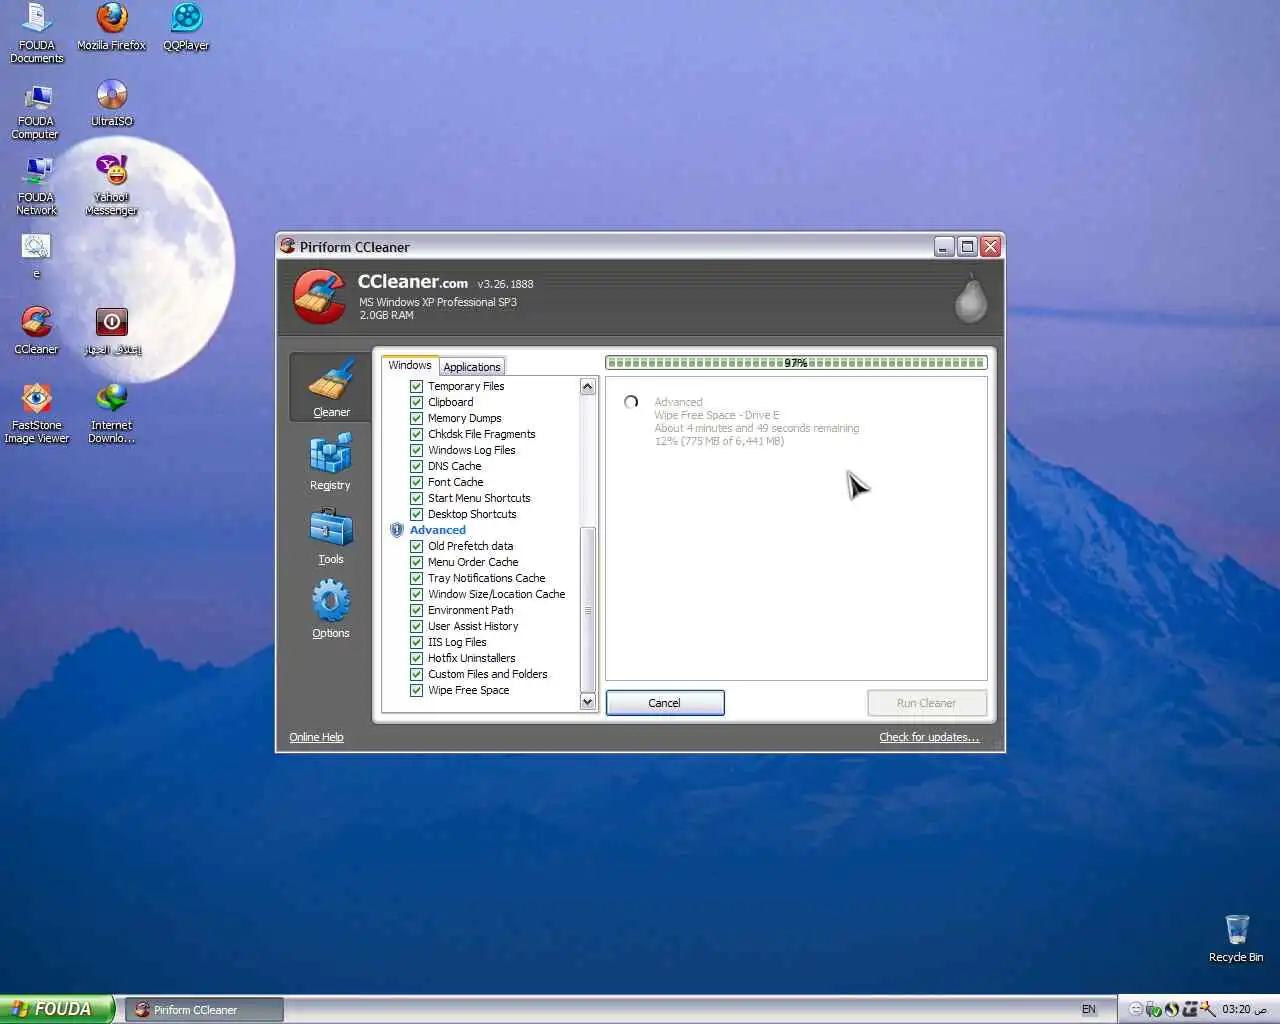Screen dimensions: 1280x1024
Task: Click the Advanced shield icon in list
Action: pyautogui.click(x=397, y=530)
